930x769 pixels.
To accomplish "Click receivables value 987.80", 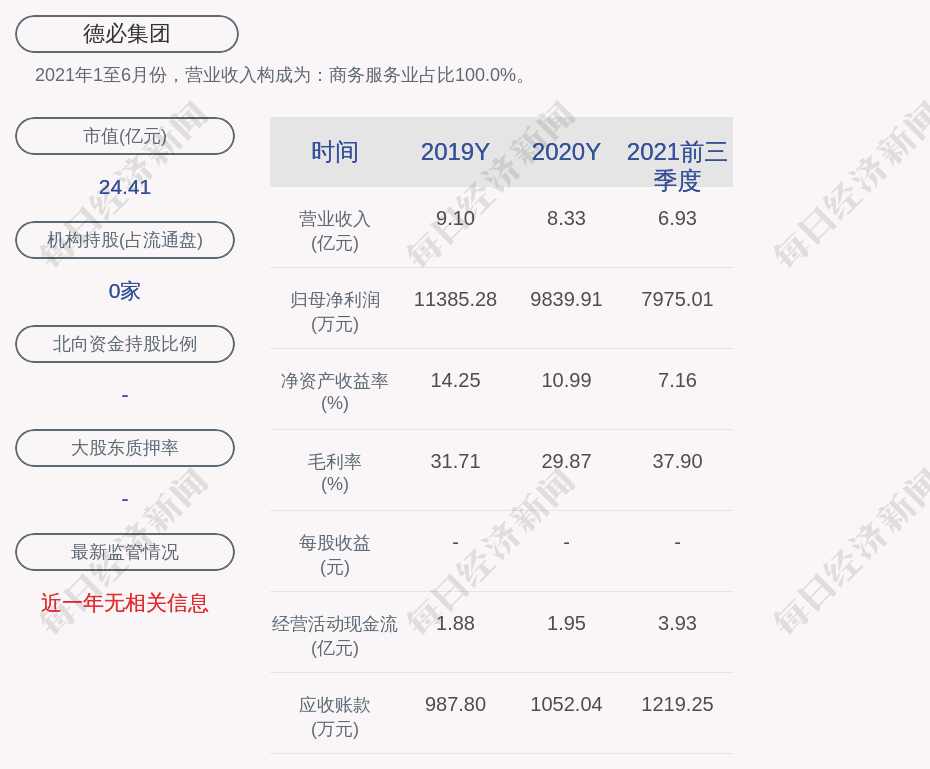I will click(455, 704).
